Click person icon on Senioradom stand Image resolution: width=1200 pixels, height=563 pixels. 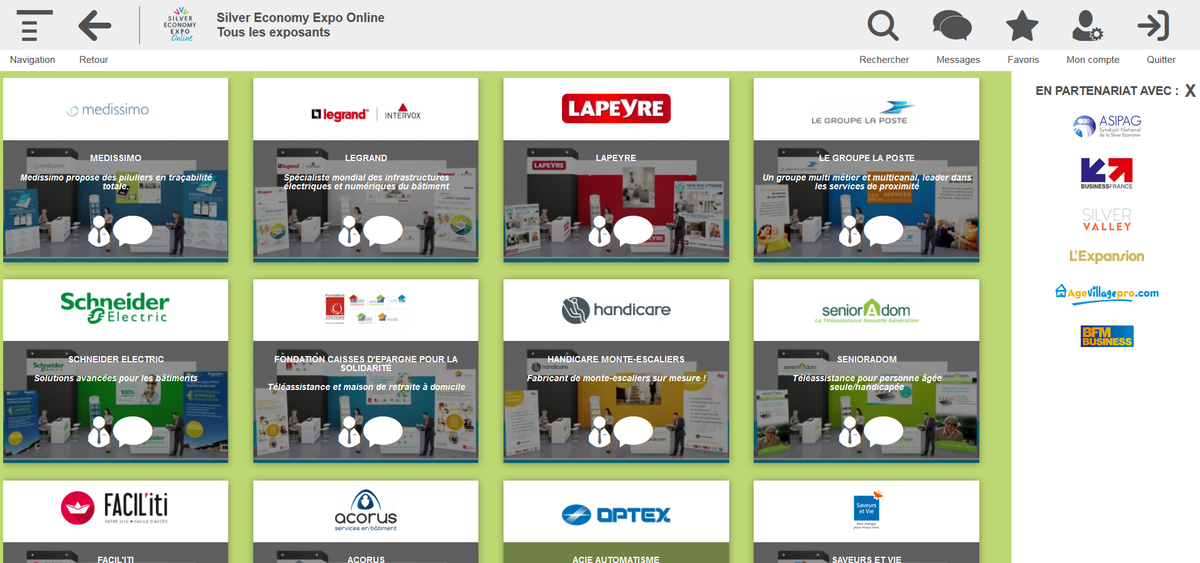tap(849, 432)
